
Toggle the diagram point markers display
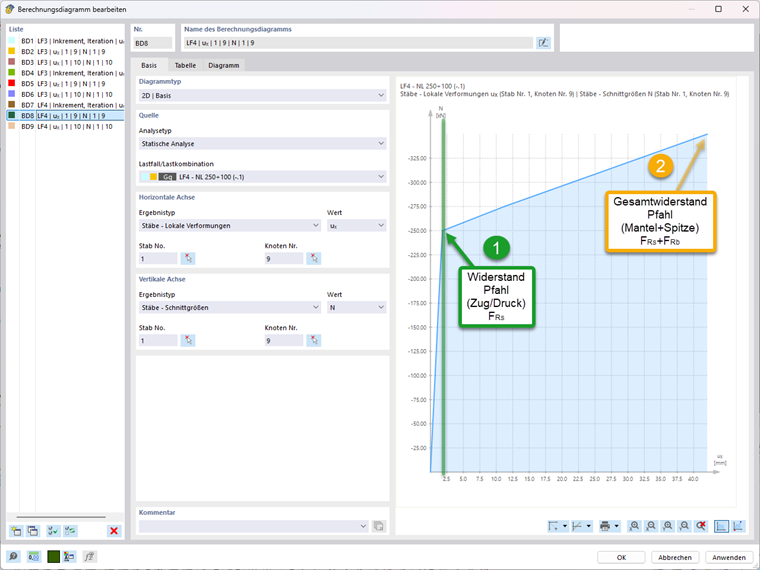click(738, 526)
